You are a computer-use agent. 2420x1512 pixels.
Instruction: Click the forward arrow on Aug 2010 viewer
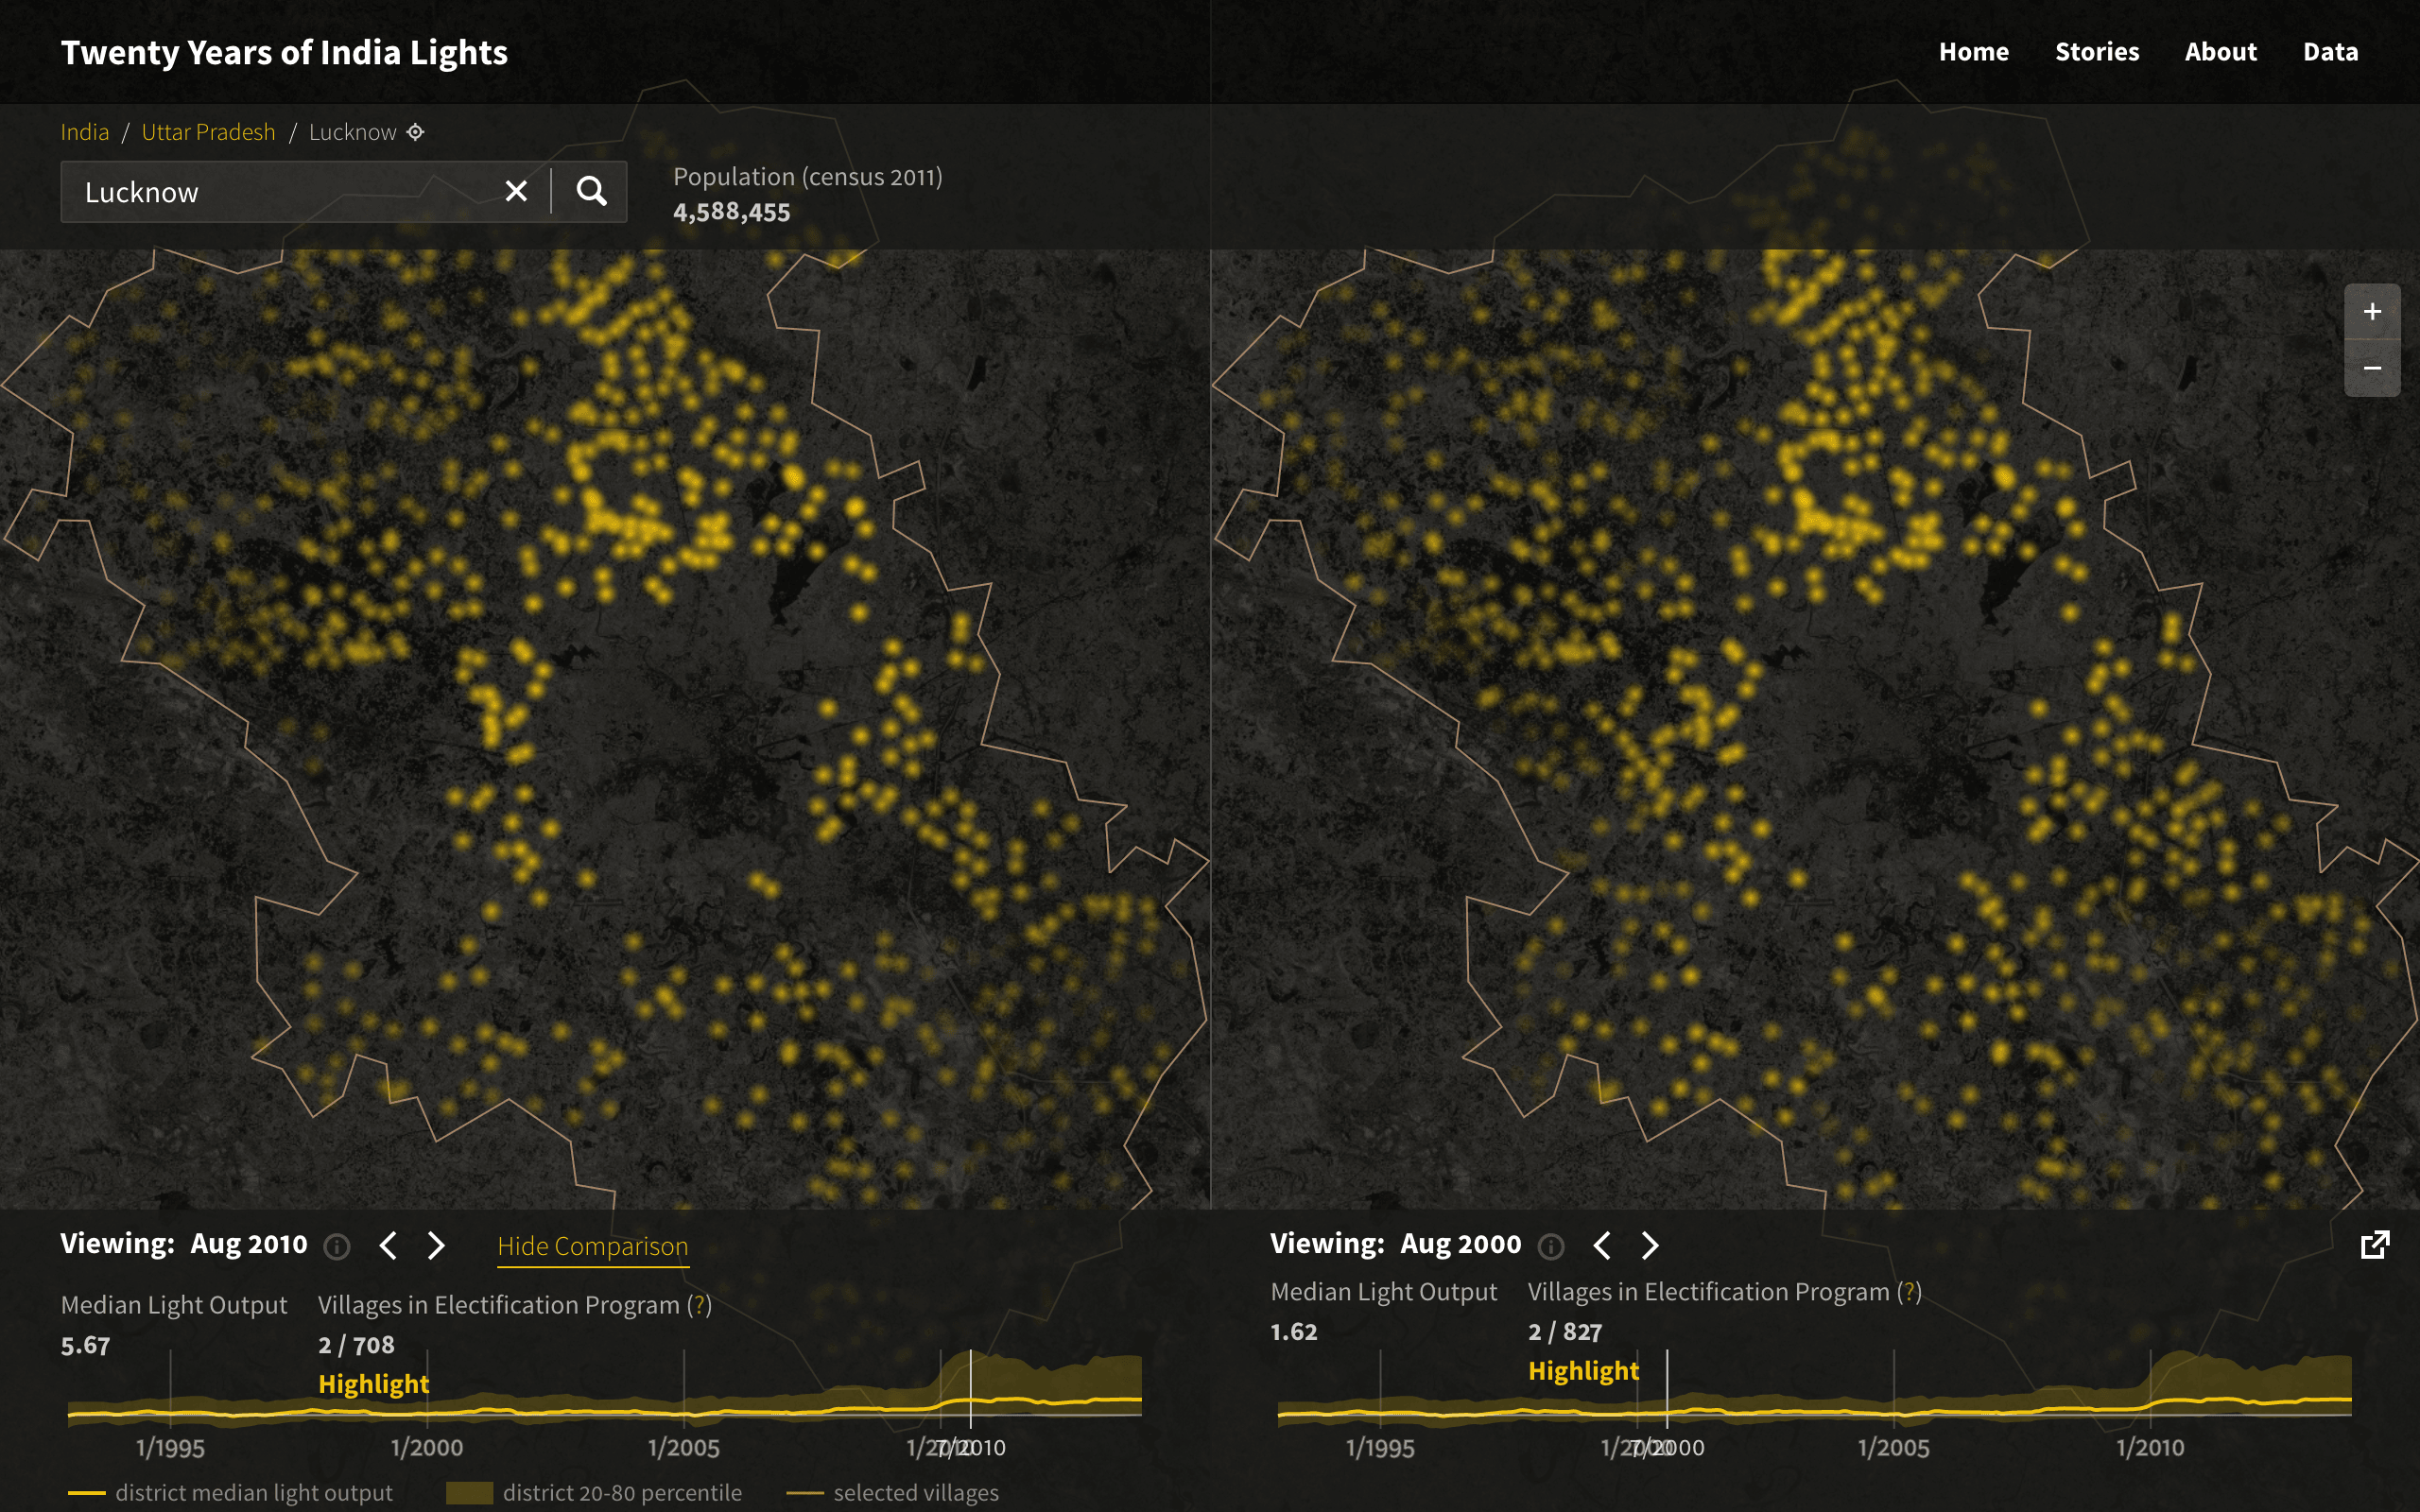pos(439,1246)
